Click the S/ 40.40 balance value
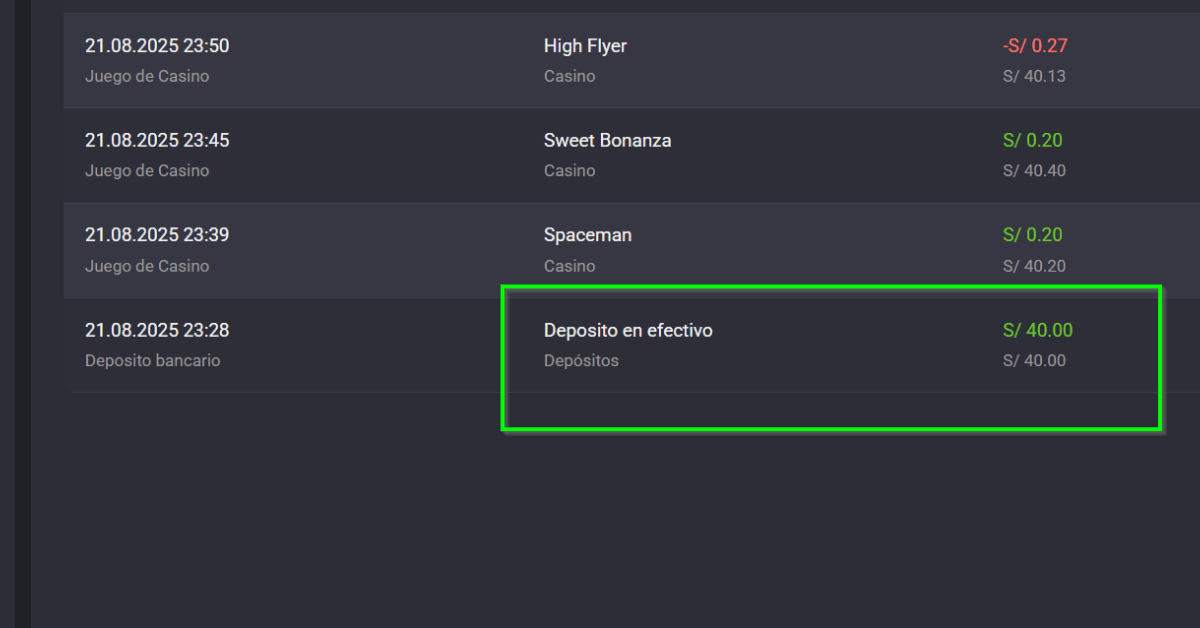 pyautogui.click(x=1034, y=171)
